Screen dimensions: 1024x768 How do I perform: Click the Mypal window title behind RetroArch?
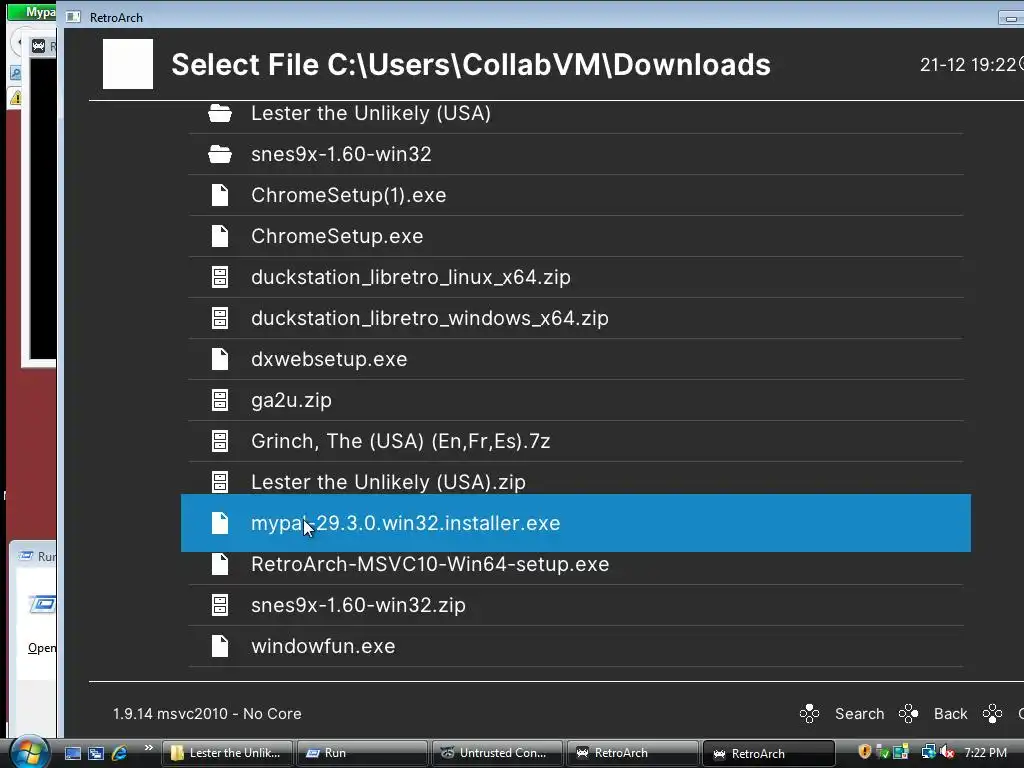pyautogui.click(x=40, y=12)
